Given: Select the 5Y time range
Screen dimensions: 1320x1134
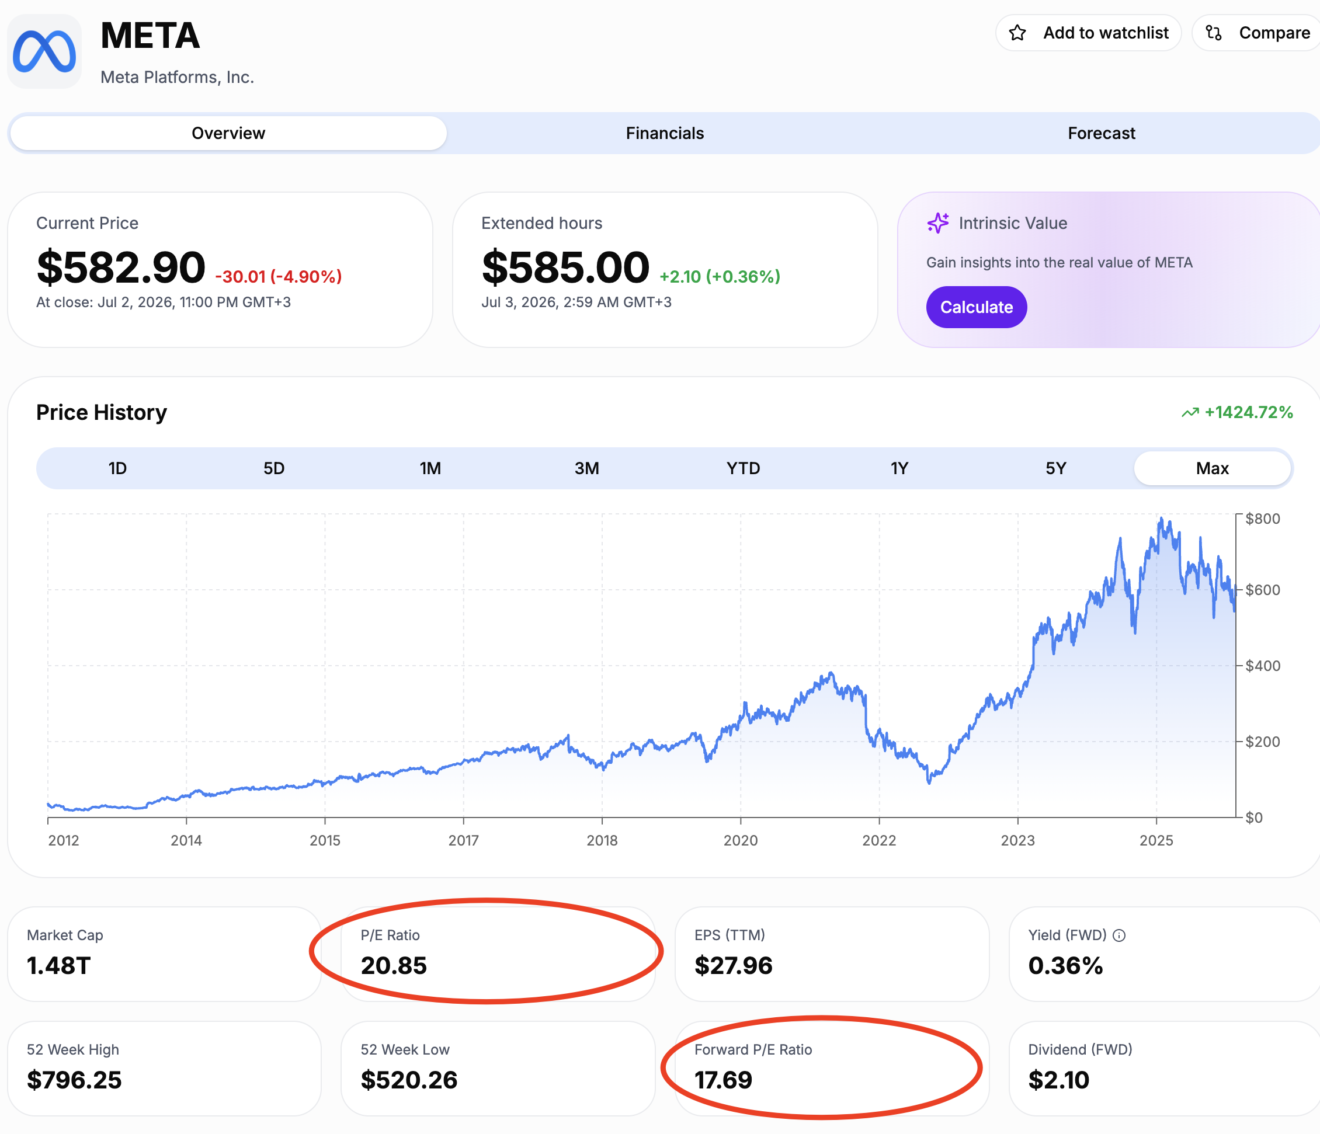Looking at the screenshot, I should [x=1056, y=468].
